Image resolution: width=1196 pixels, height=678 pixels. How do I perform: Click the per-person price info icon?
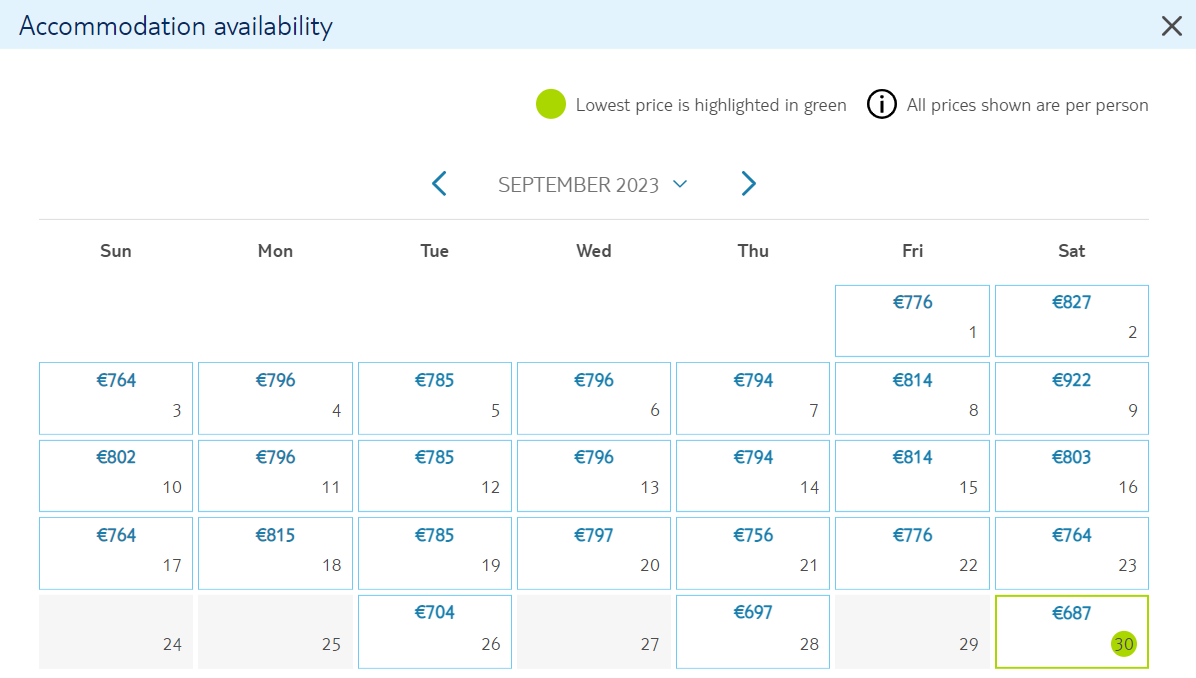(882, 104)
